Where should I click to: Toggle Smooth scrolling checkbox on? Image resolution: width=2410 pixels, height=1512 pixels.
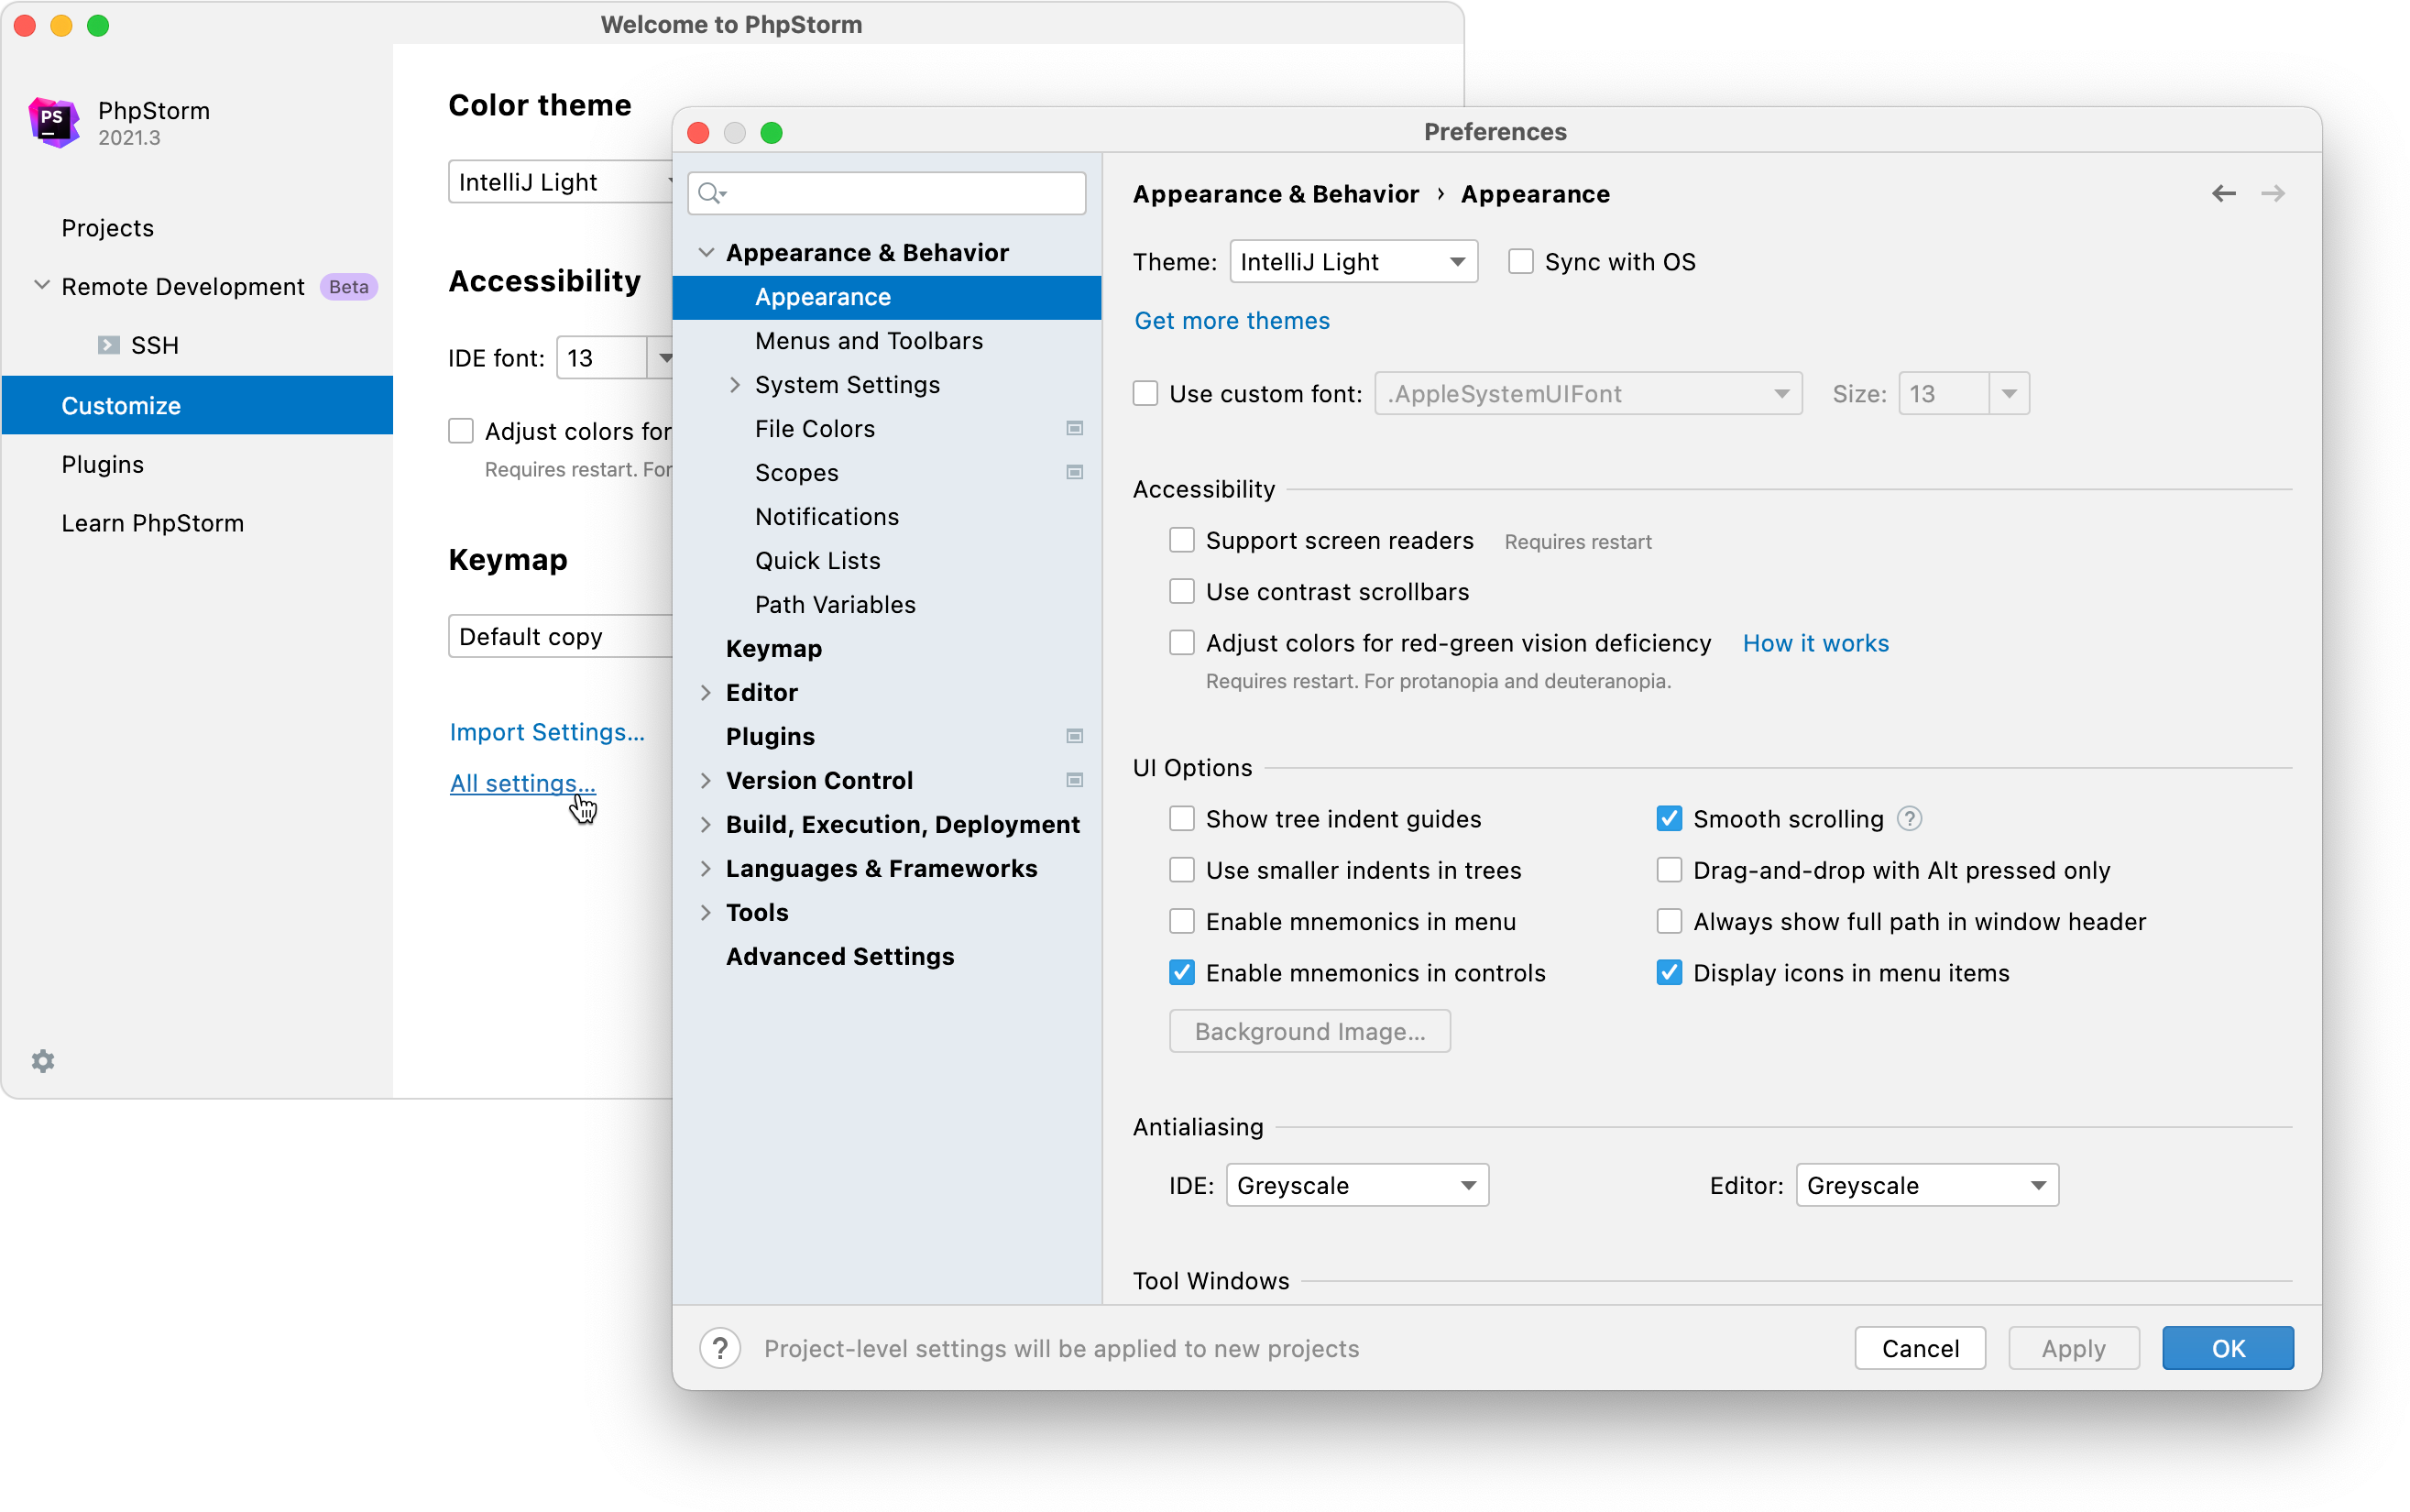coord(1665,818)
